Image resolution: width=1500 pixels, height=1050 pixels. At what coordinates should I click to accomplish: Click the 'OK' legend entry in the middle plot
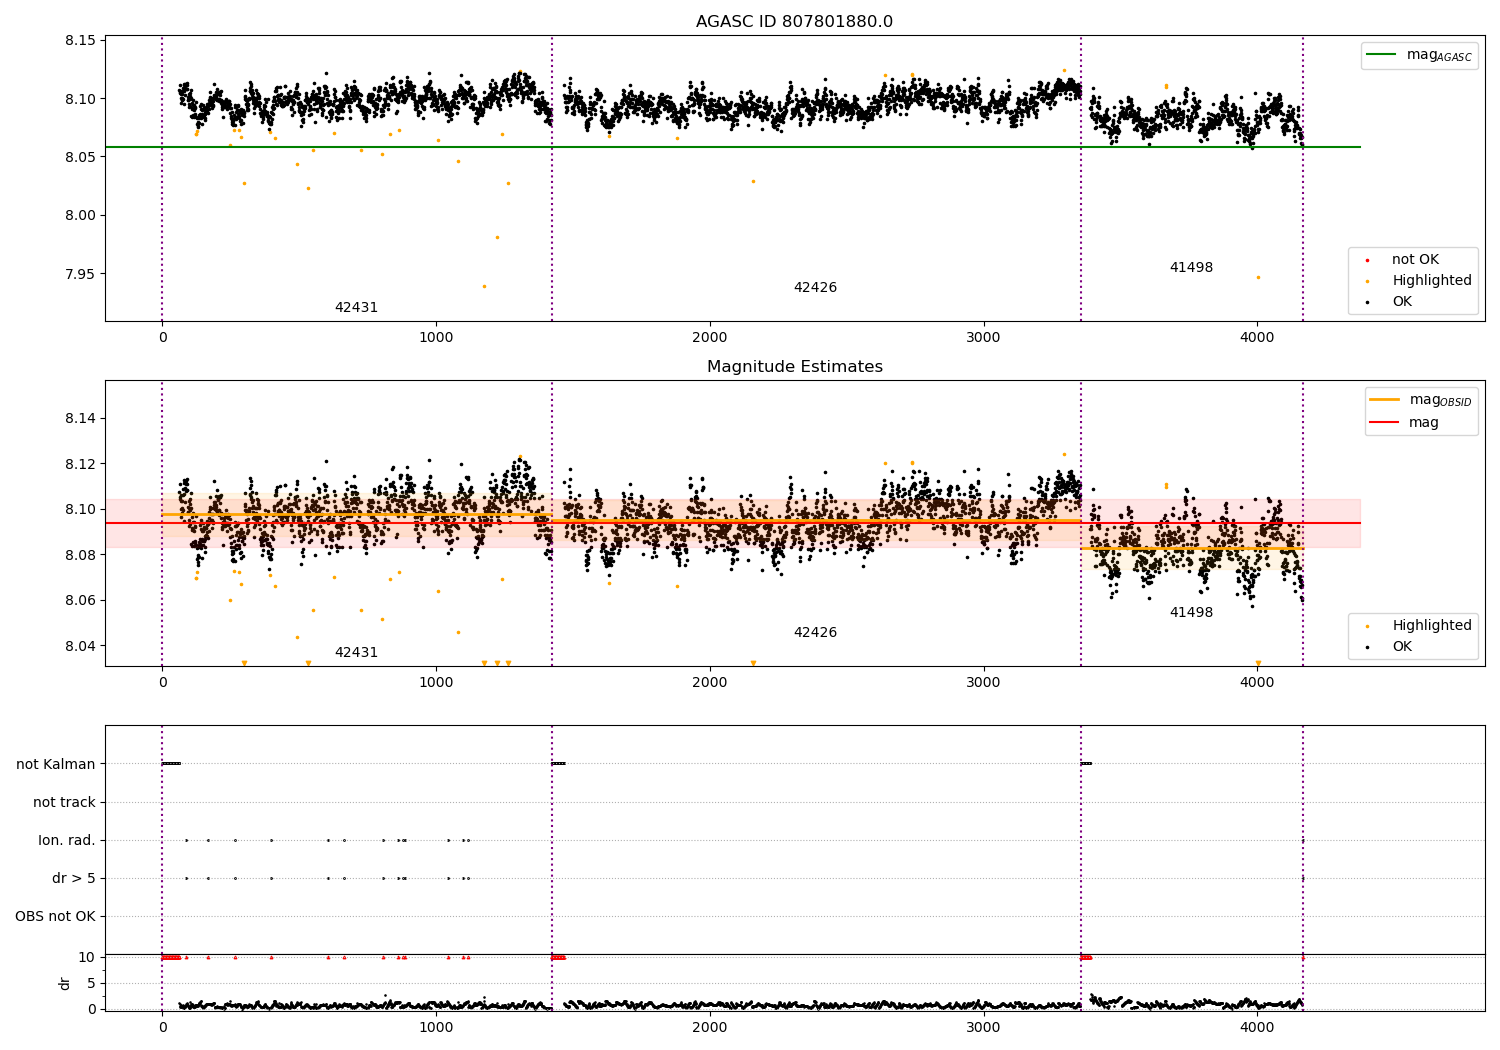coord(1402,647)
